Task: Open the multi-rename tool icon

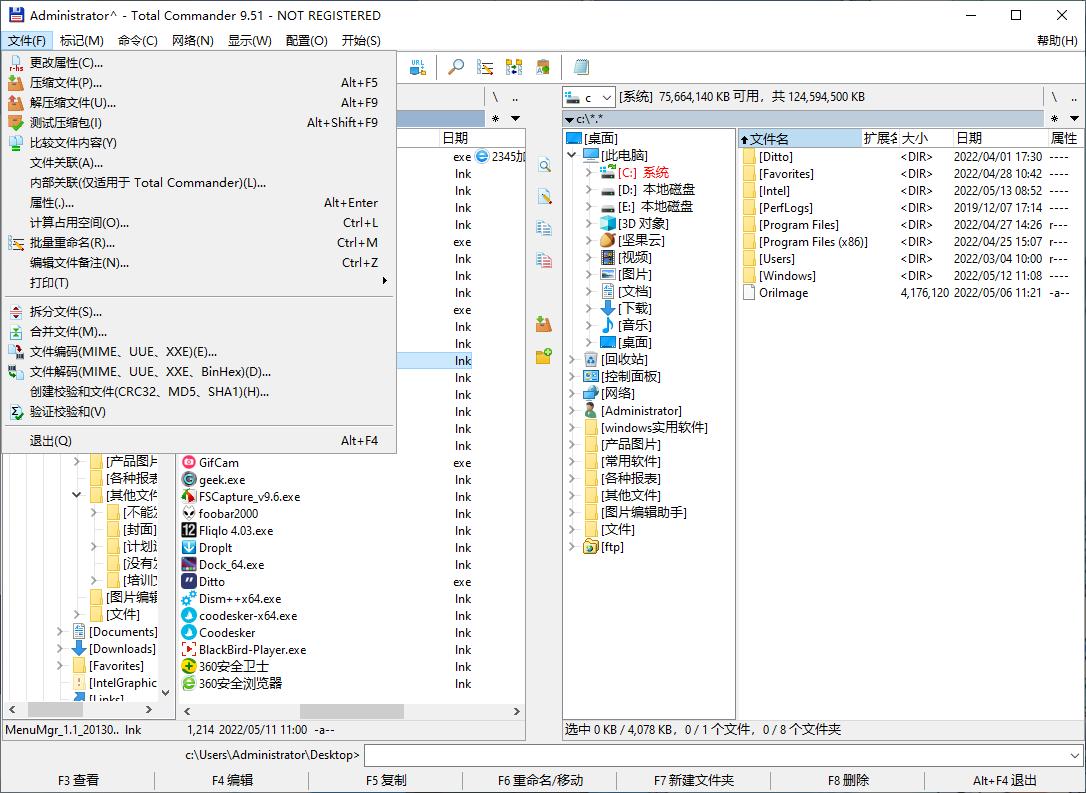Action: coord(484,66)
